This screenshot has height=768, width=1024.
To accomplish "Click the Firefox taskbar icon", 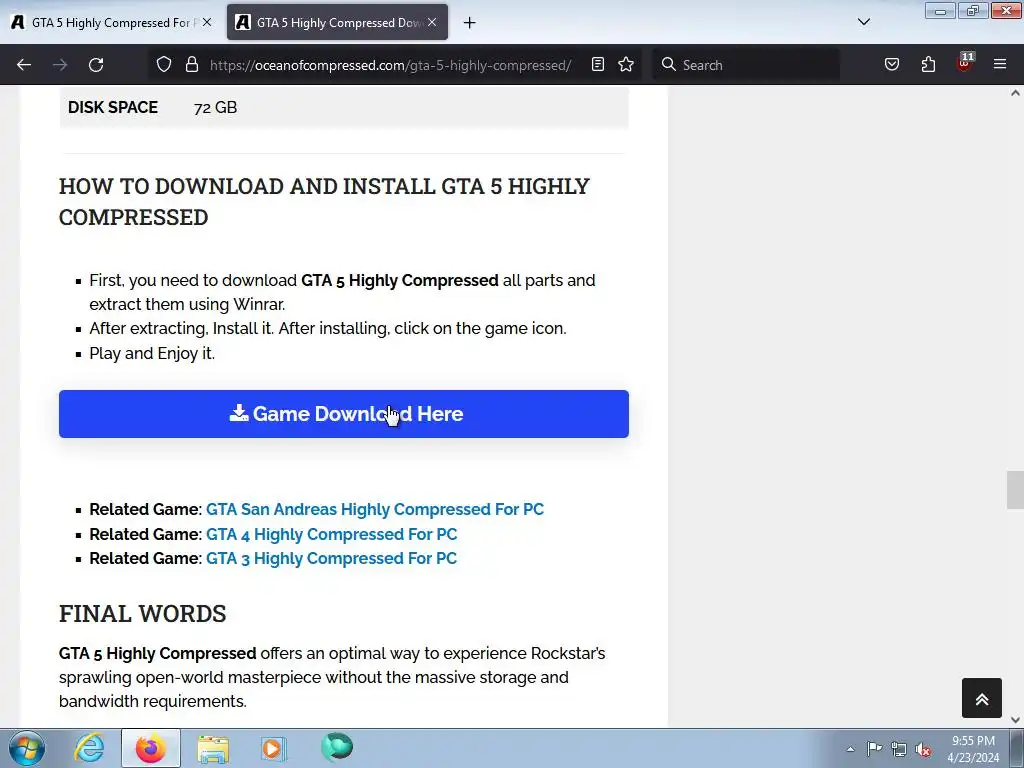I will (x=151, y=748).
